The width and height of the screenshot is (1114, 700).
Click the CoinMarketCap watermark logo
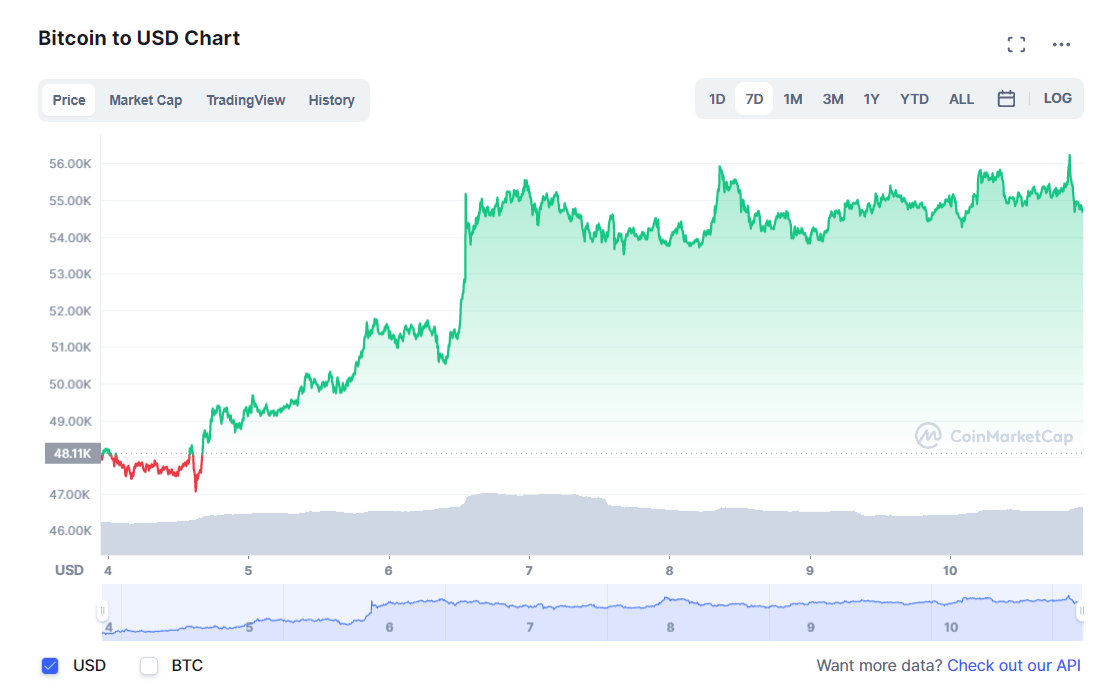[x=993, y=436]
